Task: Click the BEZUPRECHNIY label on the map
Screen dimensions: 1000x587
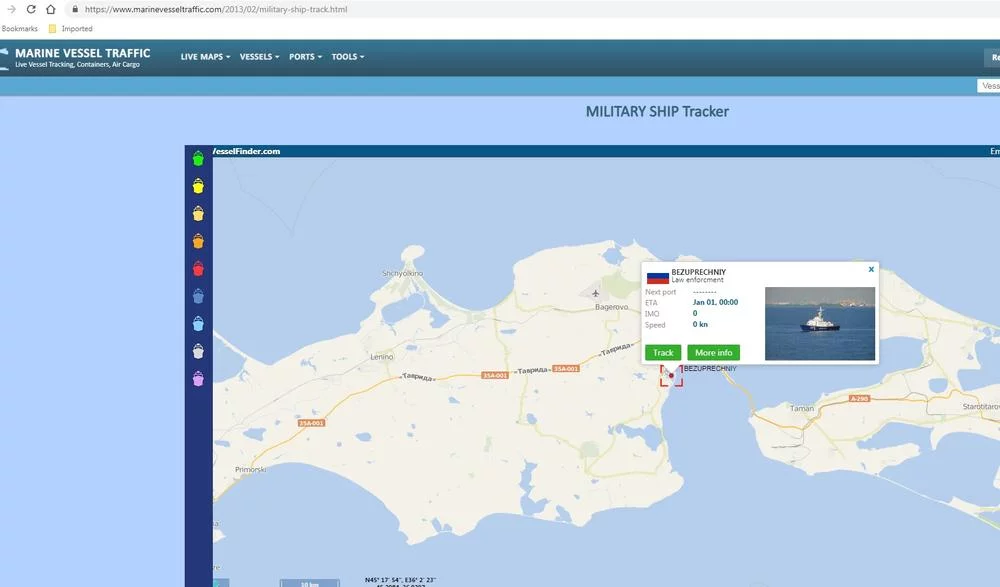Action: [710, 369]
